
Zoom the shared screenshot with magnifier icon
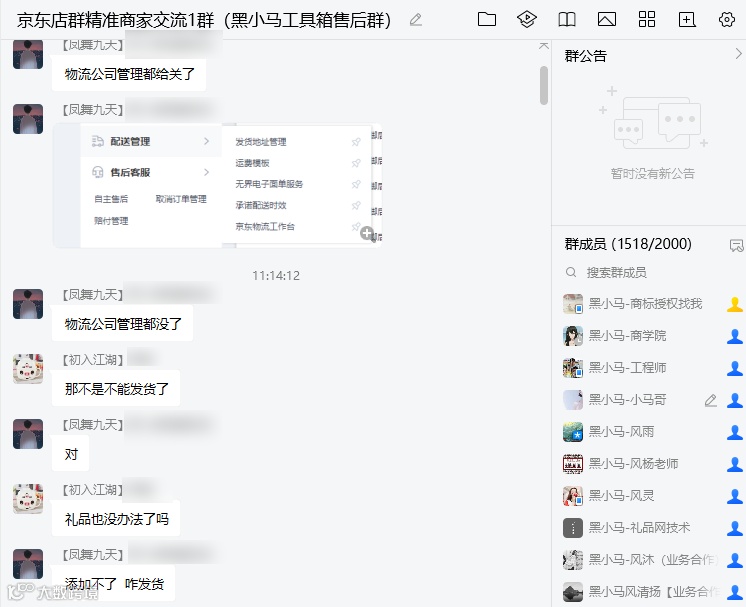point(367,233)
